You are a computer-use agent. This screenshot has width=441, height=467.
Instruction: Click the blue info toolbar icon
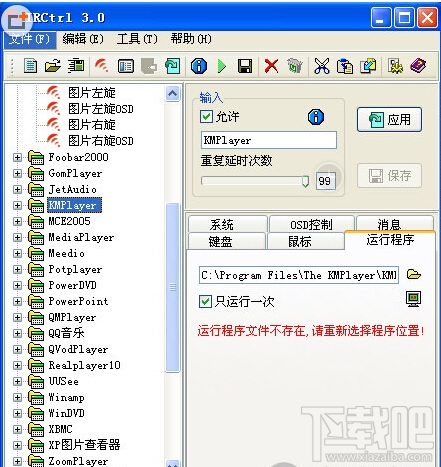[x=199, y=66]
